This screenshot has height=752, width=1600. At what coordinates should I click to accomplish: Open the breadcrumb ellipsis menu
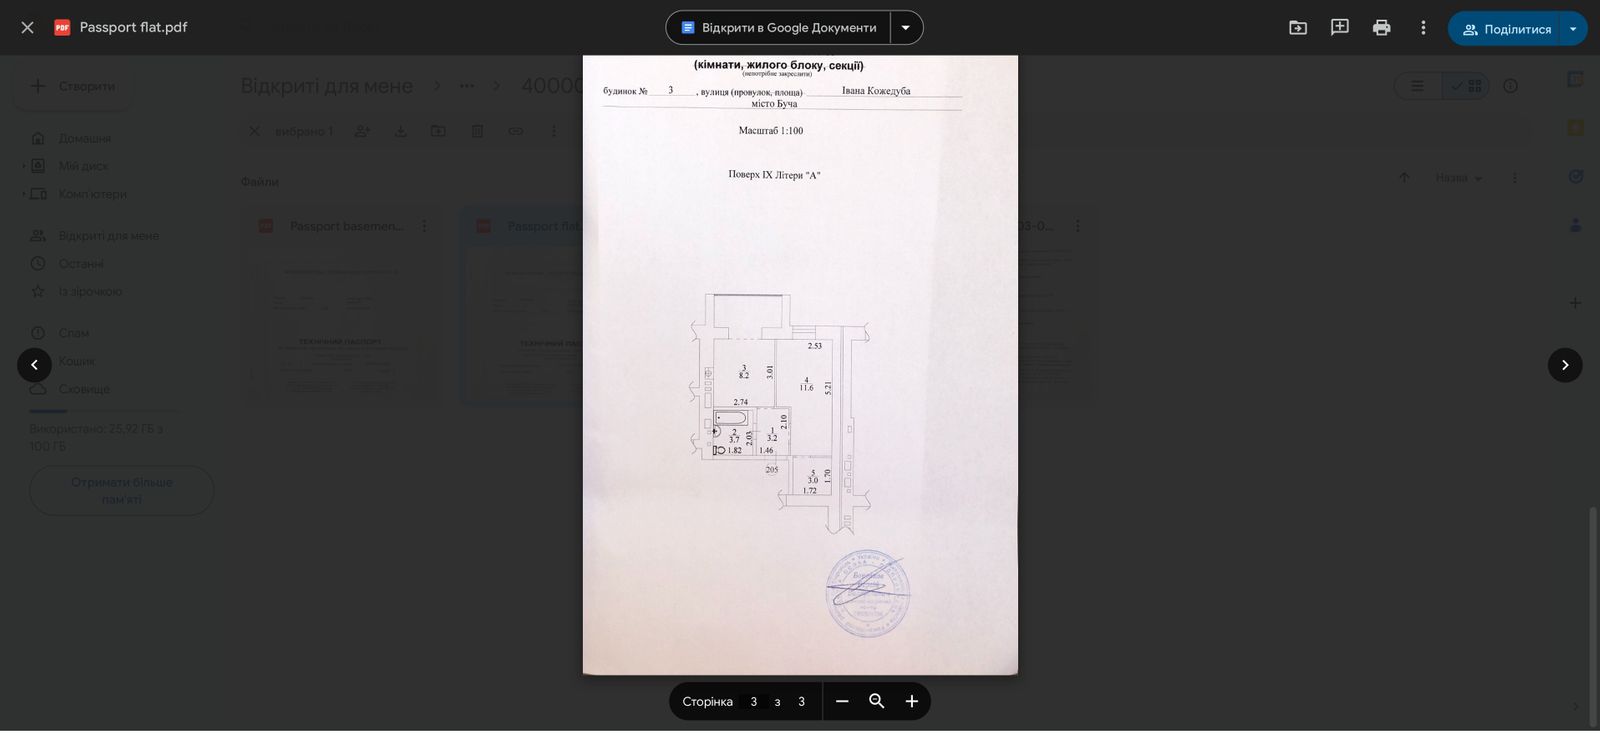[x=466, y=86]
